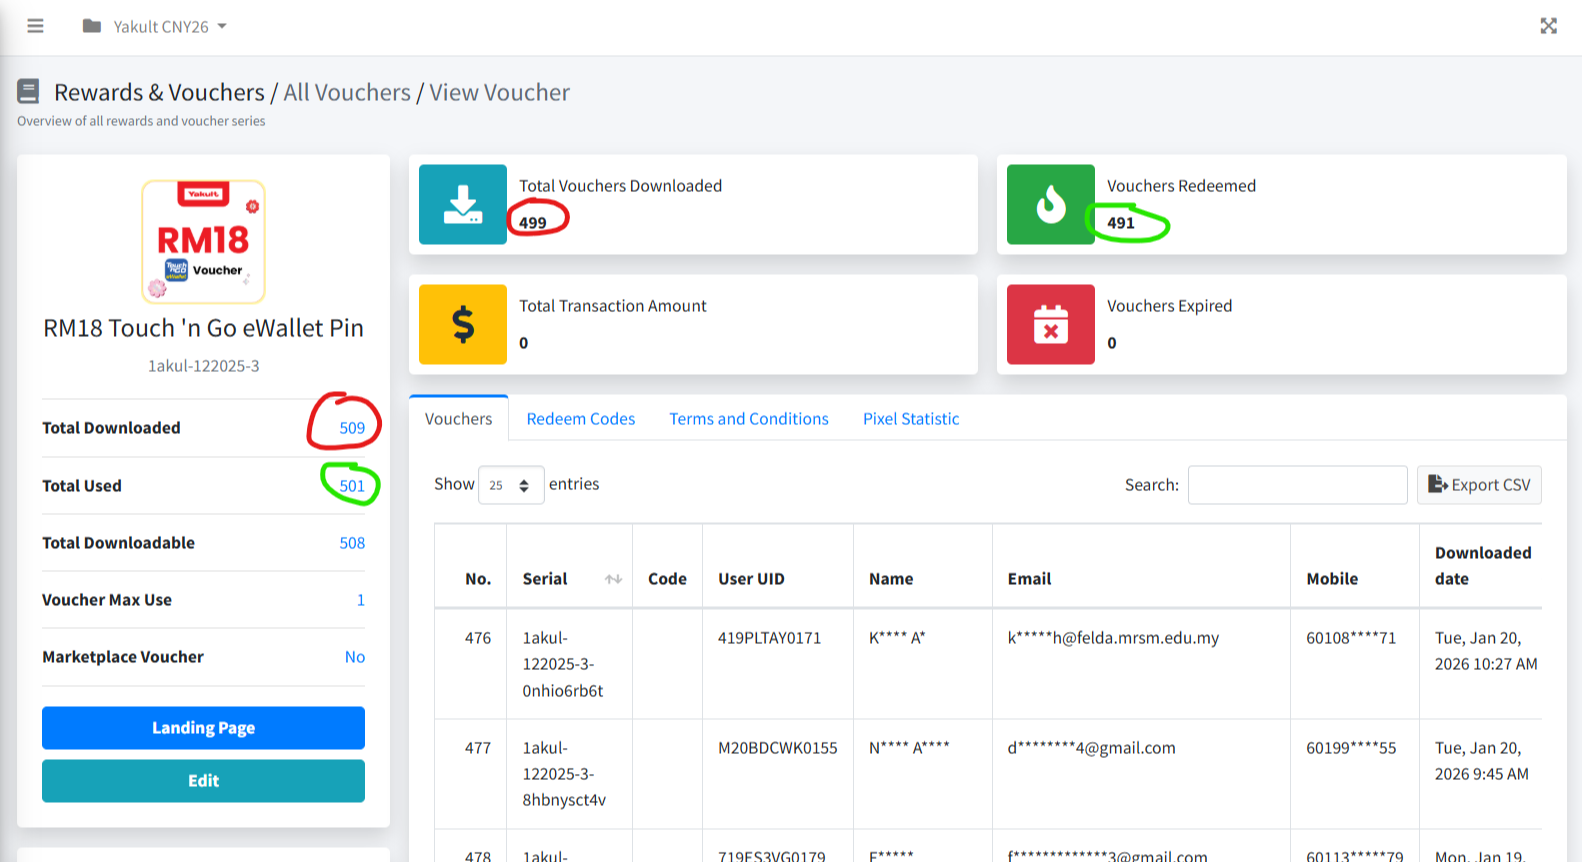Open the Show entries count dropdown
The image size is (1582, 863).
coord(511,485)
